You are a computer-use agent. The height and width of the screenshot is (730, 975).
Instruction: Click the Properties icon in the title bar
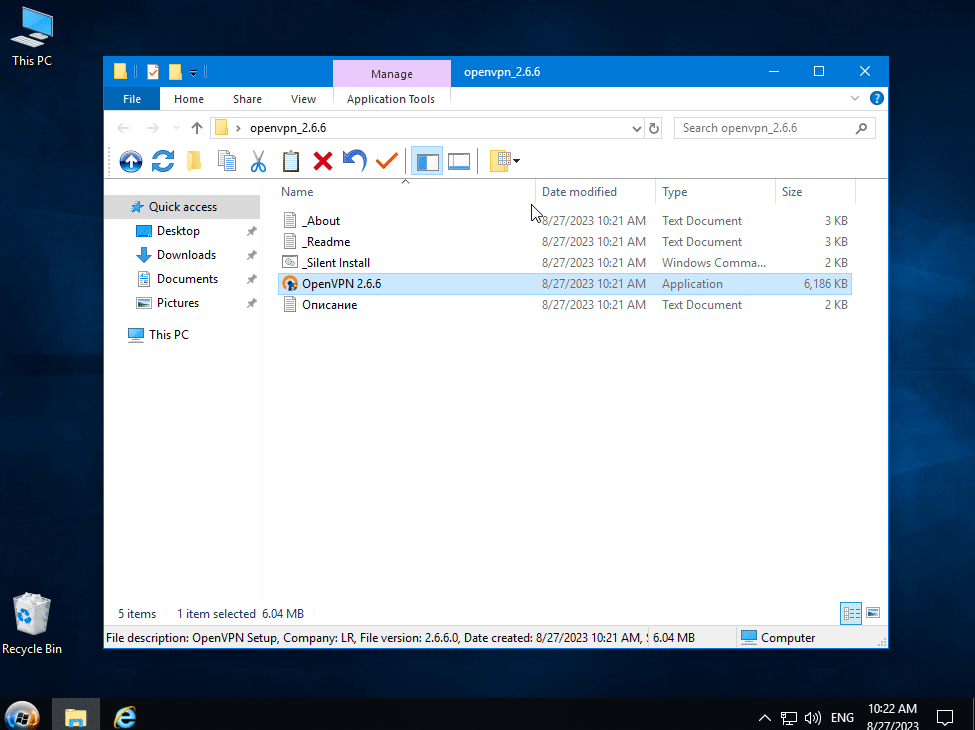pyautogui.click(x=153, y=72)
